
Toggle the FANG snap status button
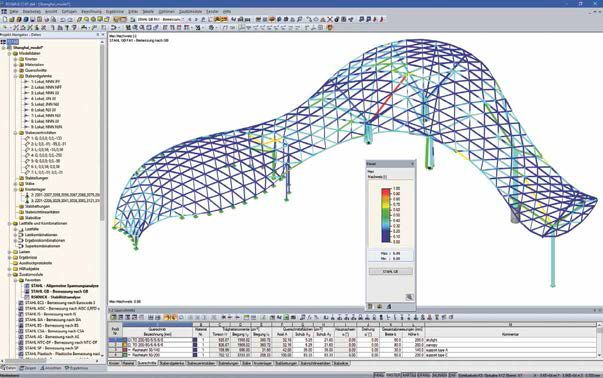(379, 375)
